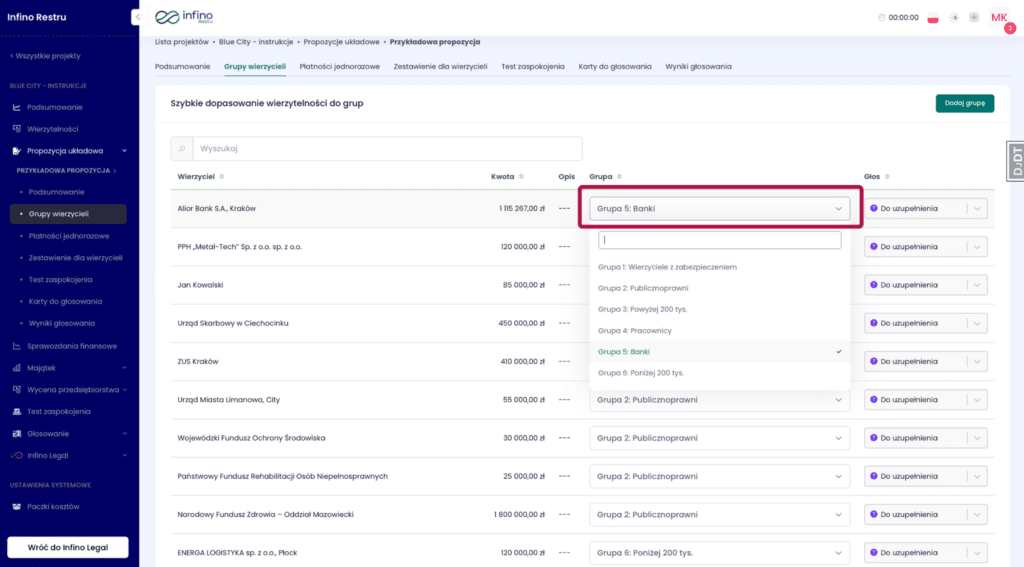Image resolution: width=1024 pixels, height=567 pixels.
Task: Open the Alior Bank group dropdown
Action: (x=719, y=209)
